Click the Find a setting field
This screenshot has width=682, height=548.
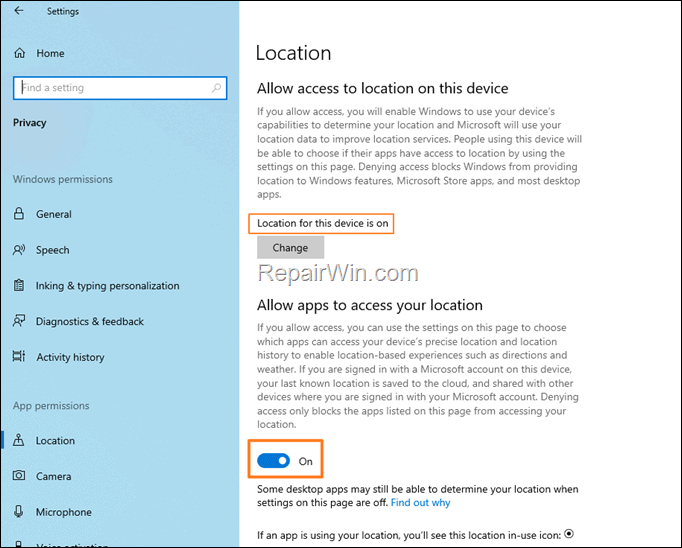(x=120, y=88)
